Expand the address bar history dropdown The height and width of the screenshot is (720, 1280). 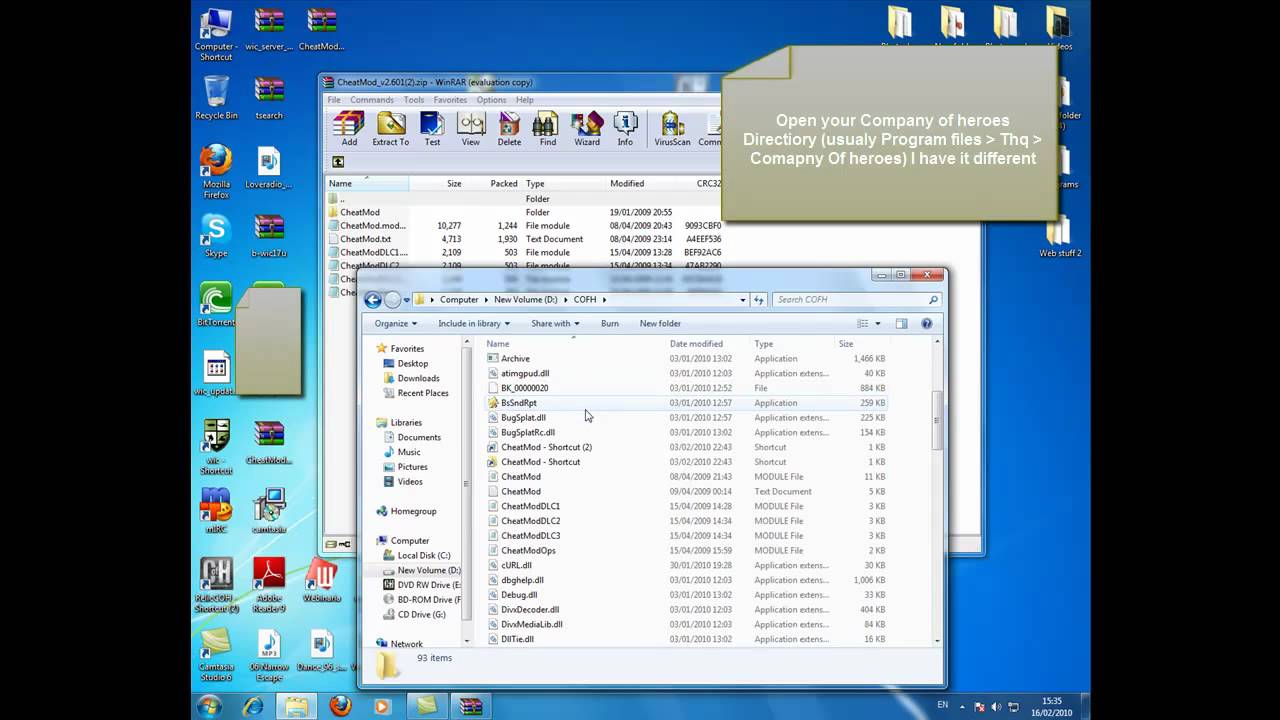click(742, 299)
